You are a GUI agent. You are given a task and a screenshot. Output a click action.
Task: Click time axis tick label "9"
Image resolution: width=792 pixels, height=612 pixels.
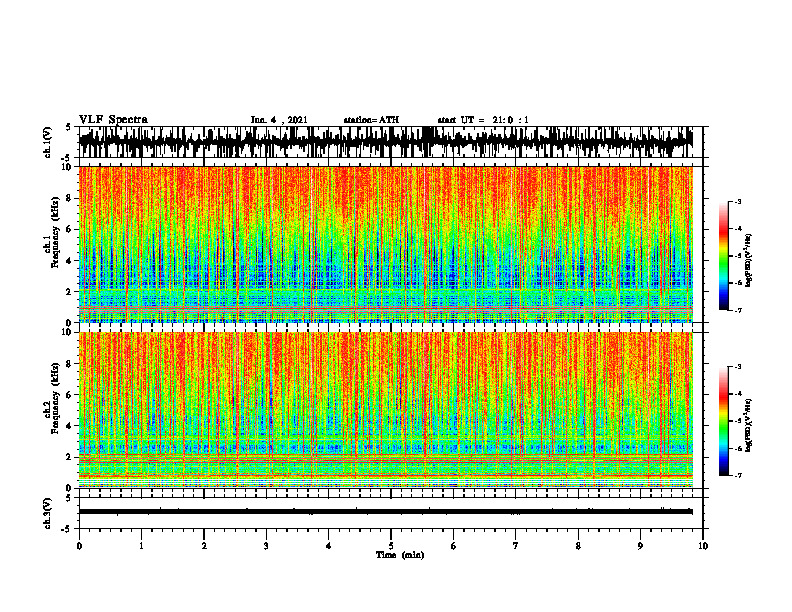click(x=640, y=546)
